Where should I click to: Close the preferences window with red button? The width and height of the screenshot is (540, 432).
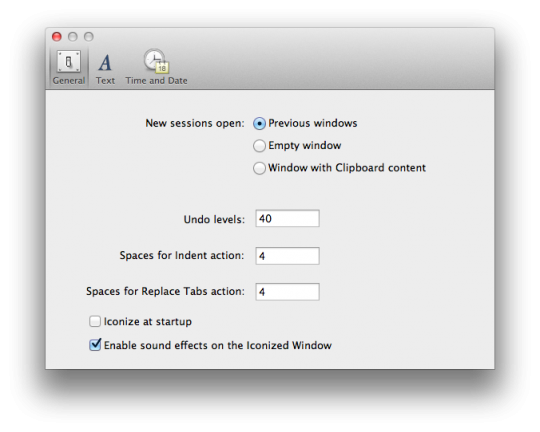(x=57, y=37)
